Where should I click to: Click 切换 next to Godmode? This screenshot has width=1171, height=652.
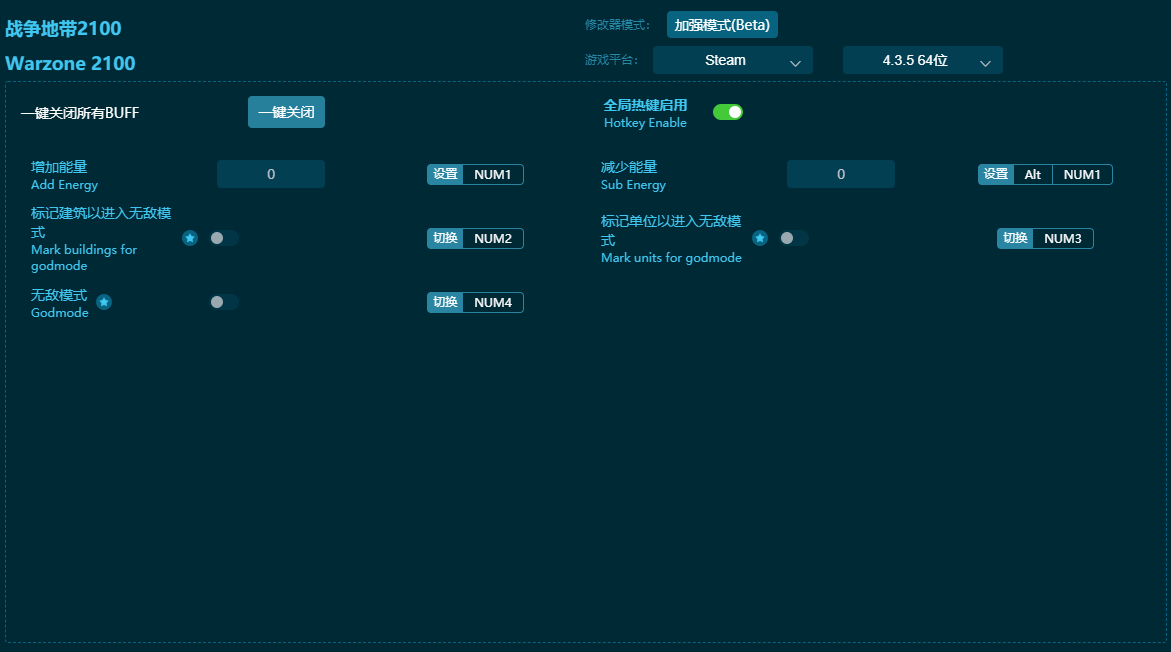click(445, 302)
